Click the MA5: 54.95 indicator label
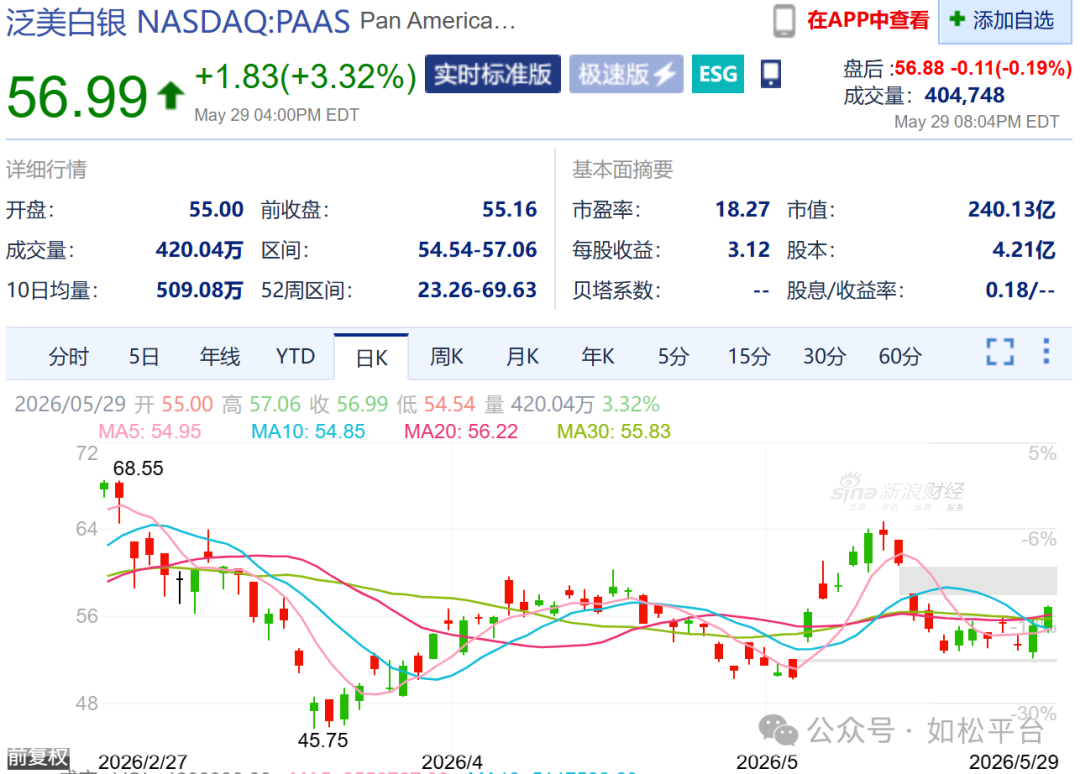Screen dimensions: 1080x774 tap(149, 432)
